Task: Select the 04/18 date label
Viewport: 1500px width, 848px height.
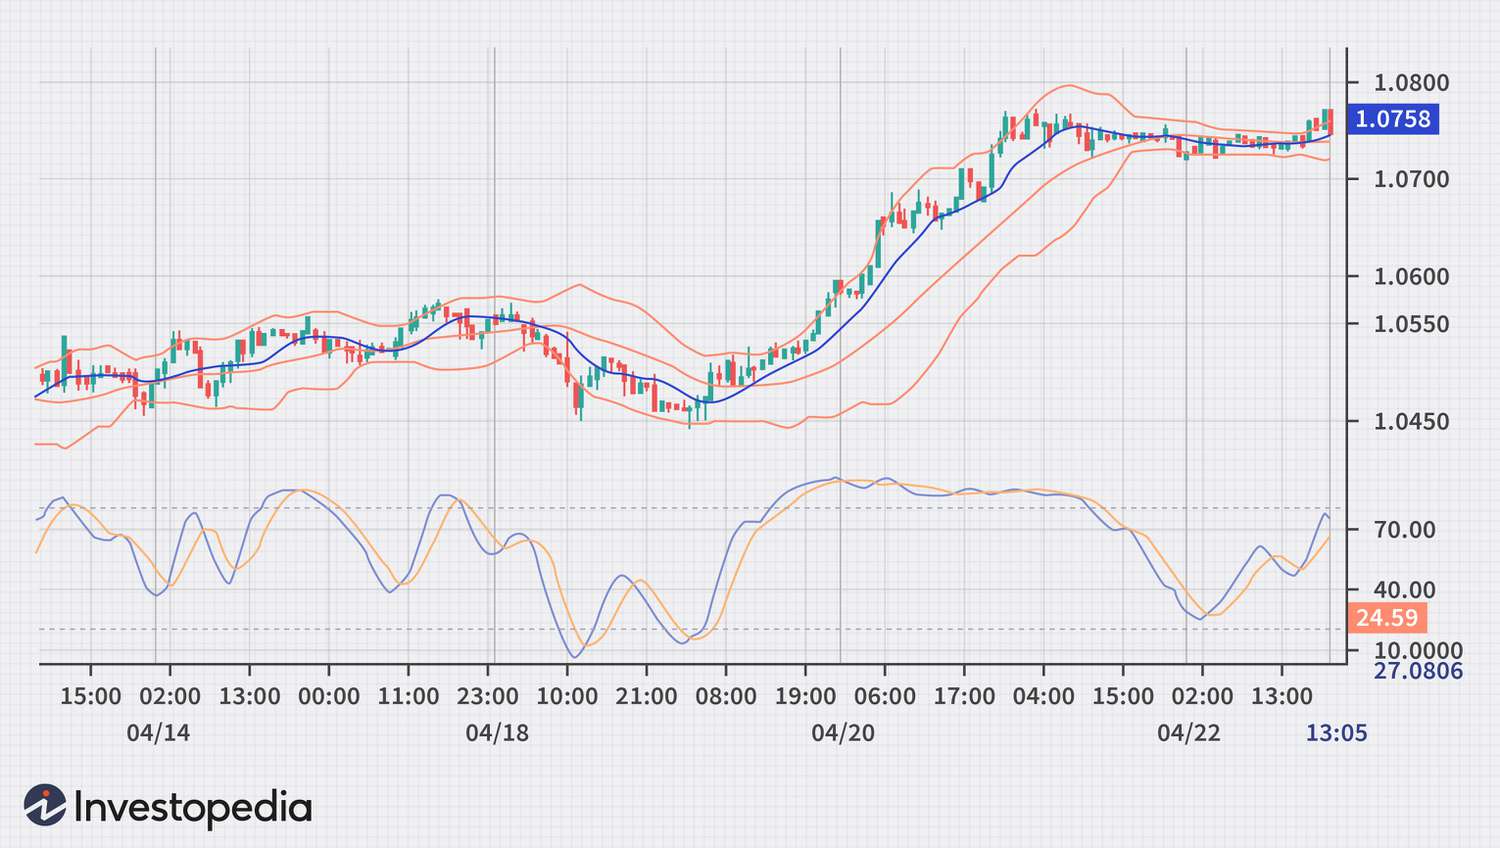Action: point(497,733)
